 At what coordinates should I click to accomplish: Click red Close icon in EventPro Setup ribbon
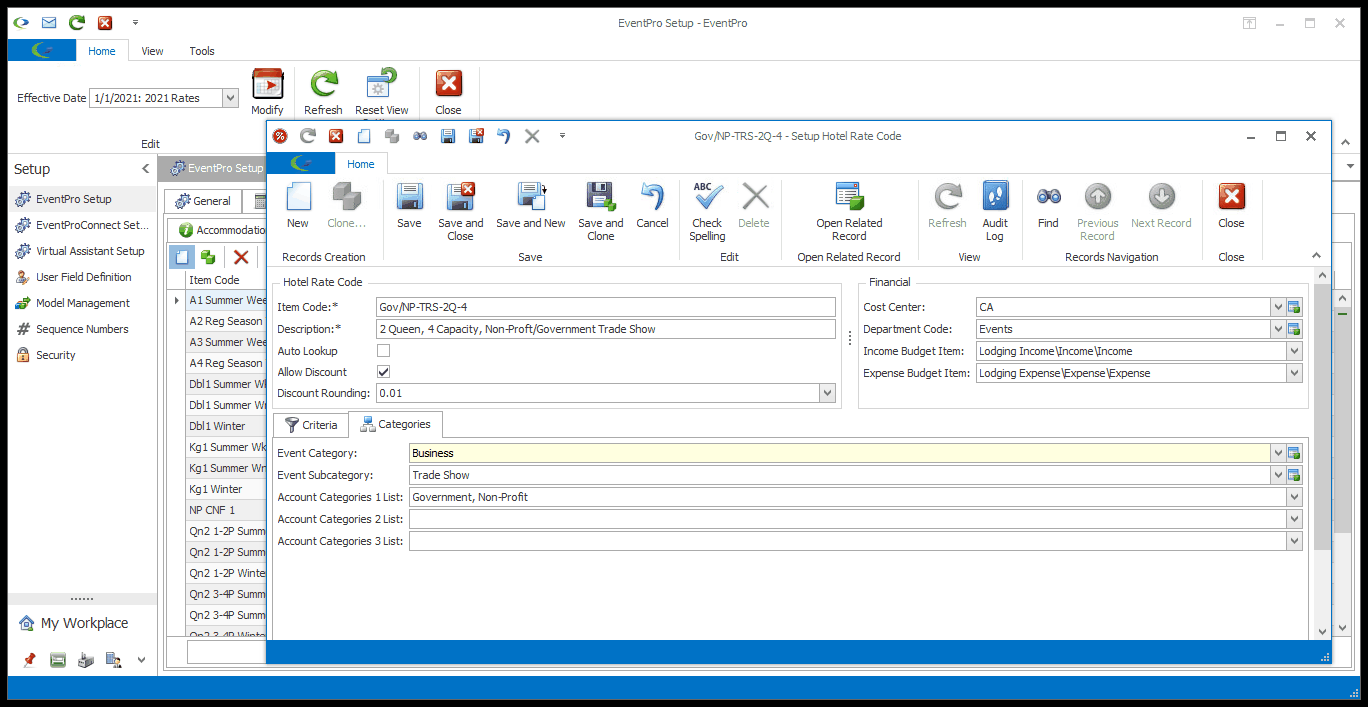click(448, 84)
